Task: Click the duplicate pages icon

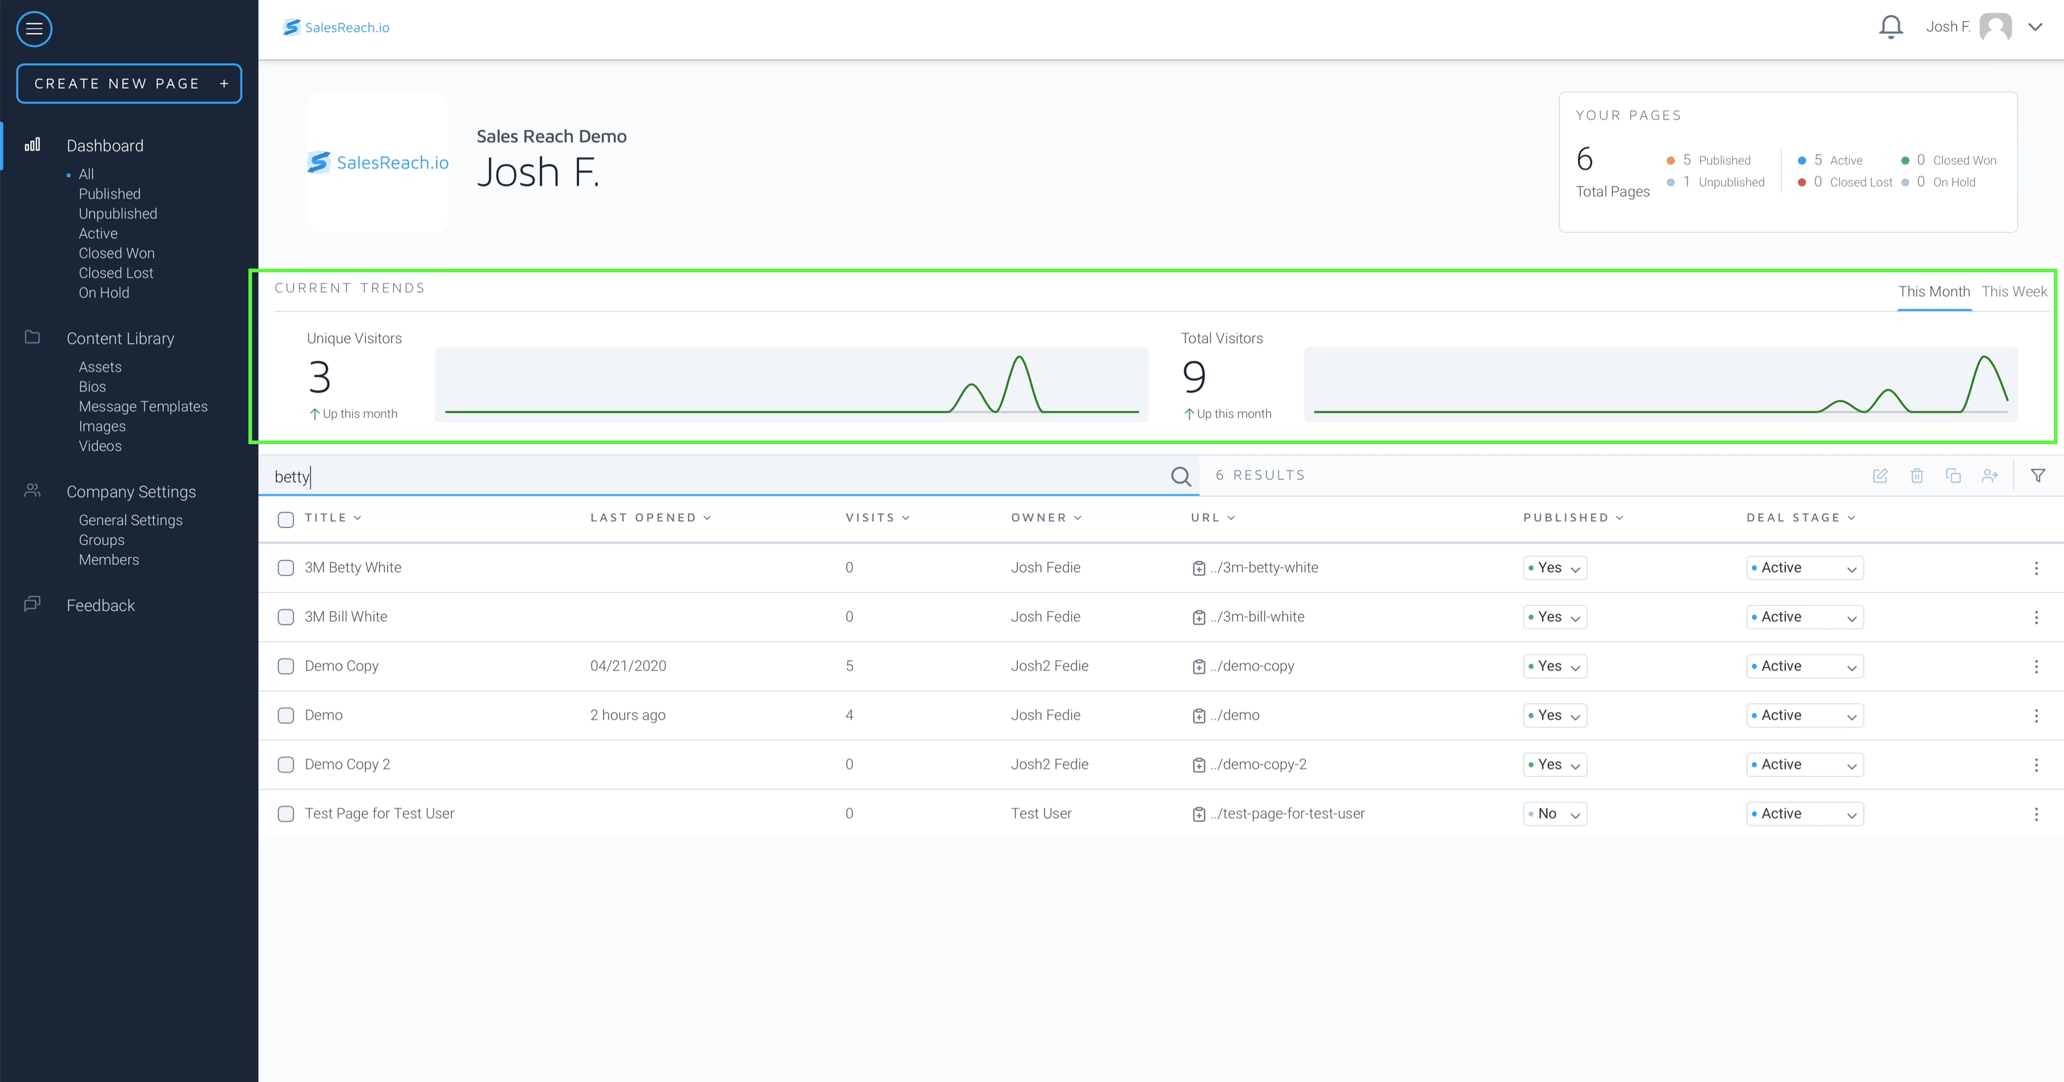Action: pos(1953,476)
